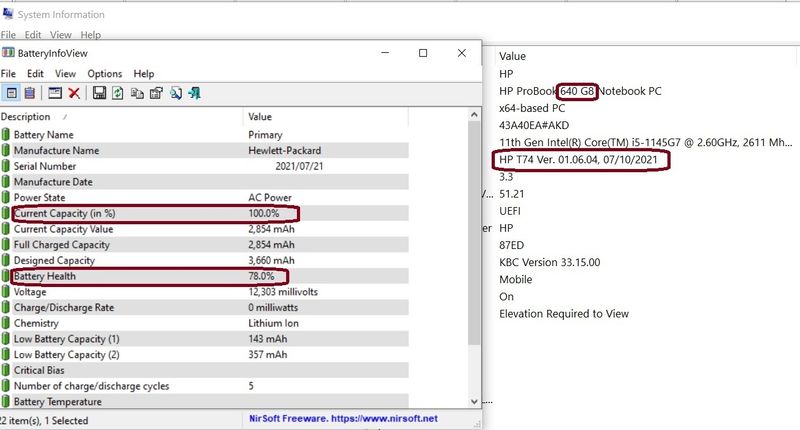
Task: Open Edit menu in System Information window
Action: click(x=33, y=35)
